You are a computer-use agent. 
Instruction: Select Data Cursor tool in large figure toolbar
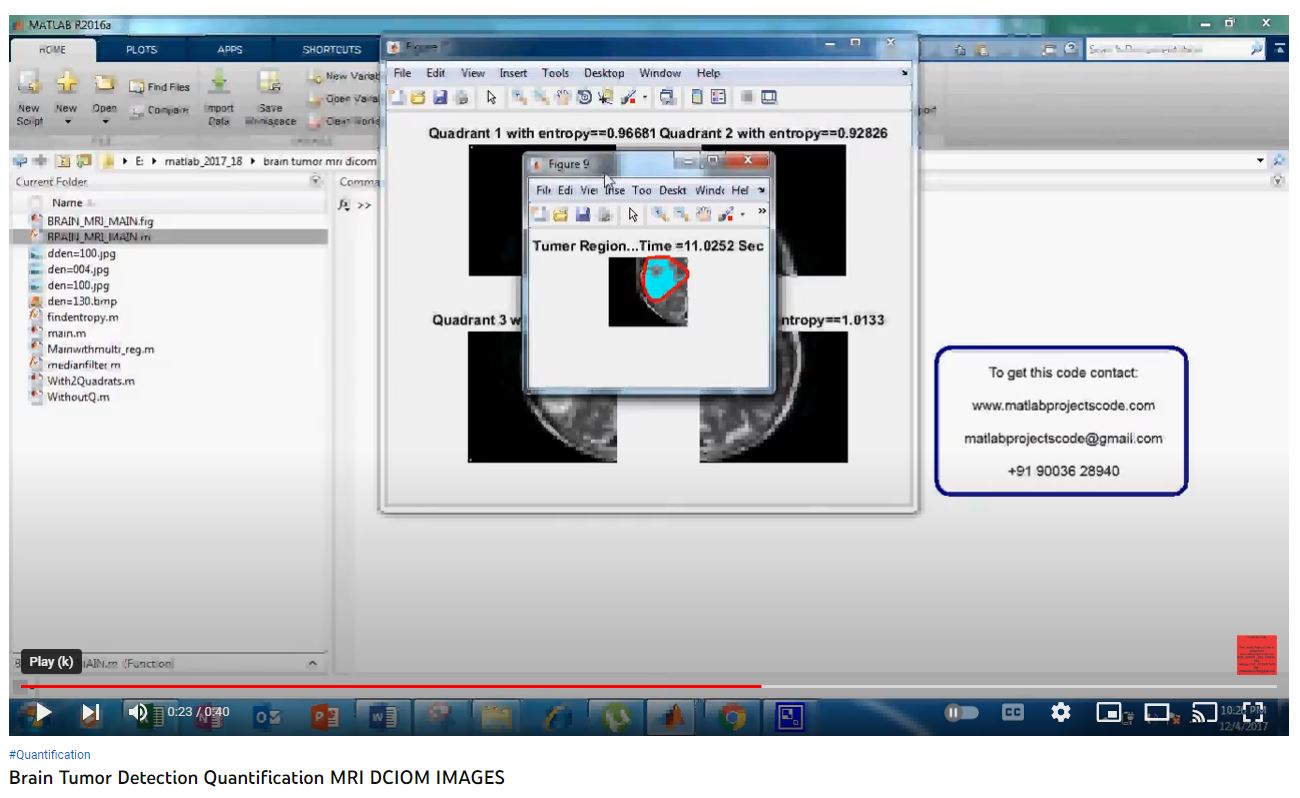pos(605,97)
